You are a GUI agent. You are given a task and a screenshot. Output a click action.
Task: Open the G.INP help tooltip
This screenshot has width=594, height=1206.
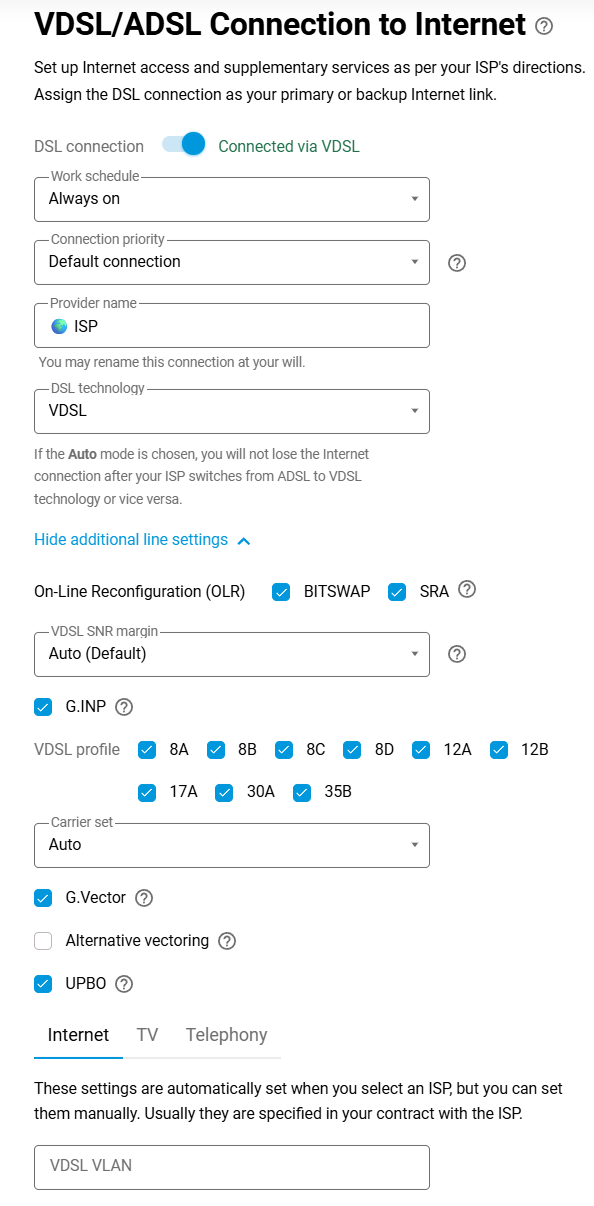tap(123, 706)
